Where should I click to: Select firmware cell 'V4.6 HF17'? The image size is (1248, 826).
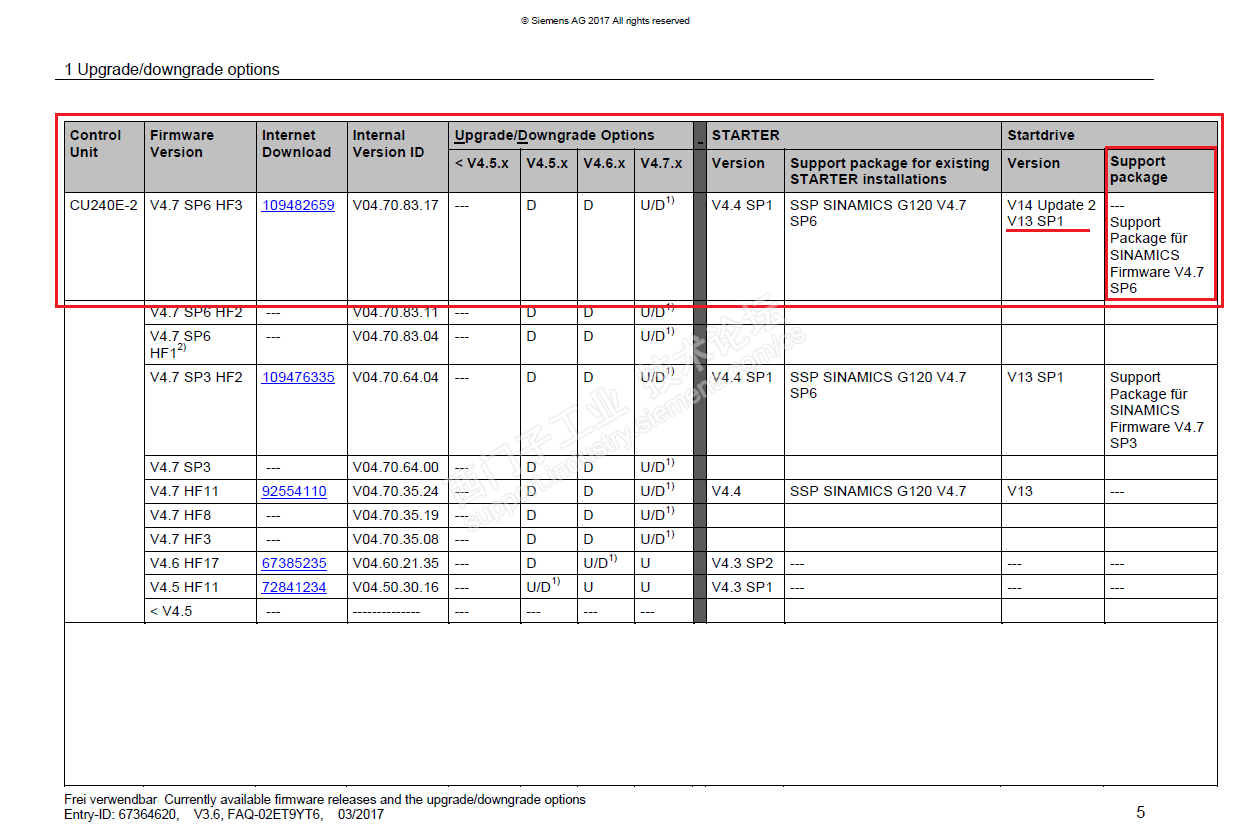tap(184, 563)
